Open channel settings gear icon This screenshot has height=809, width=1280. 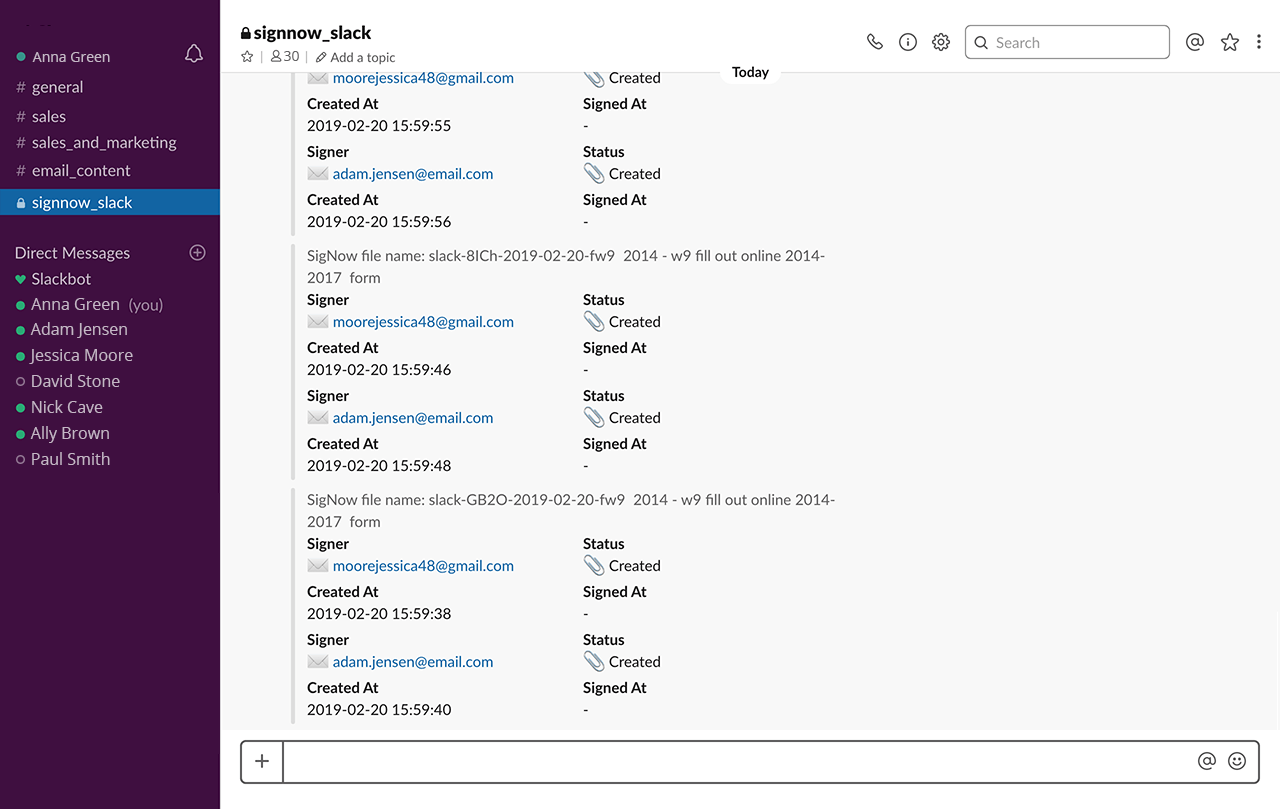[x=941, y=42]
